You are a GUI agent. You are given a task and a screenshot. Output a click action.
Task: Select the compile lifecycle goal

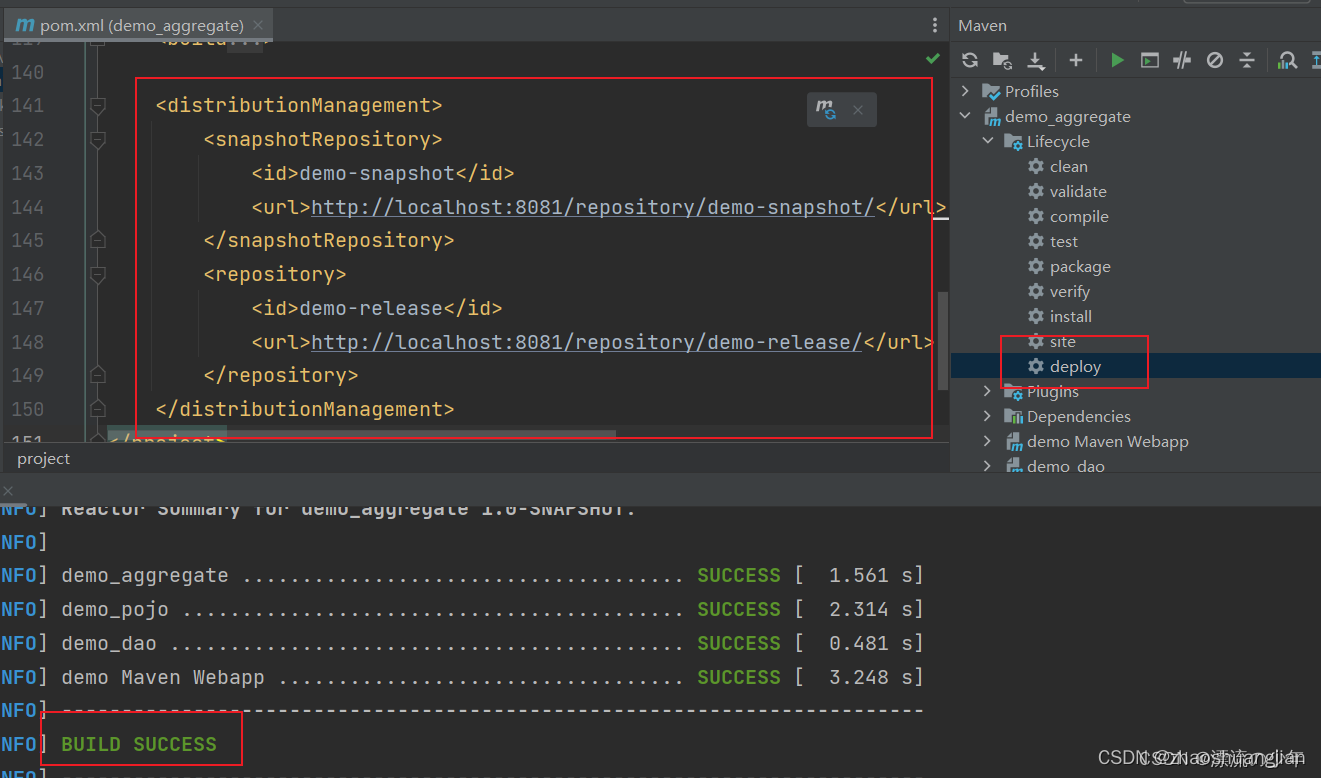1079,216
